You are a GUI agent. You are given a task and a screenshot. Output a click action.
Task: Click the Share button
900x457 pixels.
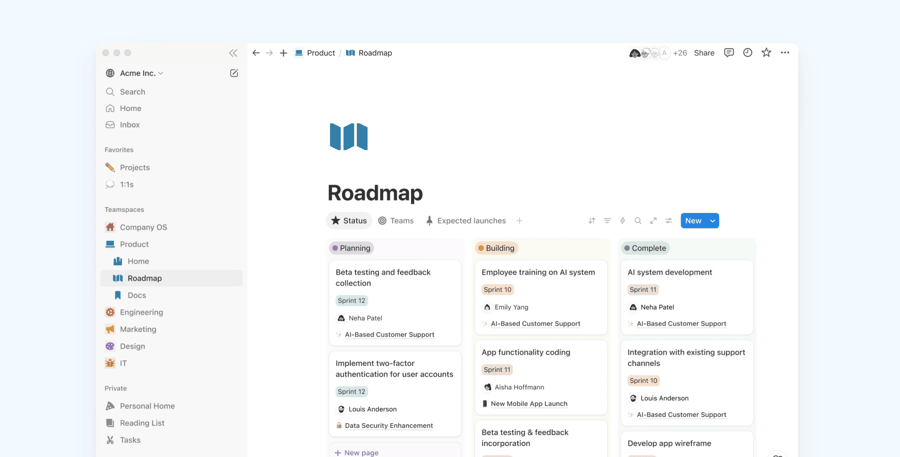[x=704, y=53]
